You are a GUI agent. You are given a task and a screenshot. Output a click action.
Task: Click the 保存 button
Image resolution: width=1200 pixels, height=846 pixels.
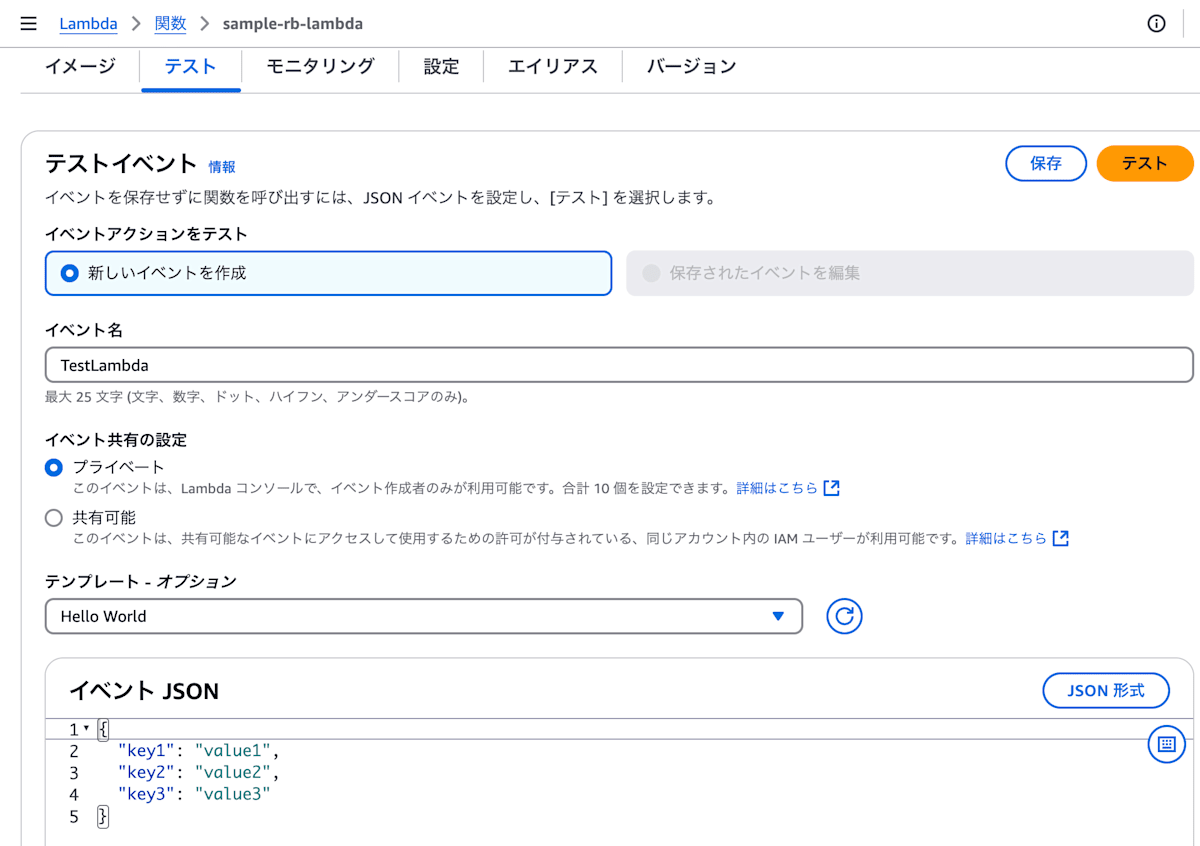point(1046,163)
